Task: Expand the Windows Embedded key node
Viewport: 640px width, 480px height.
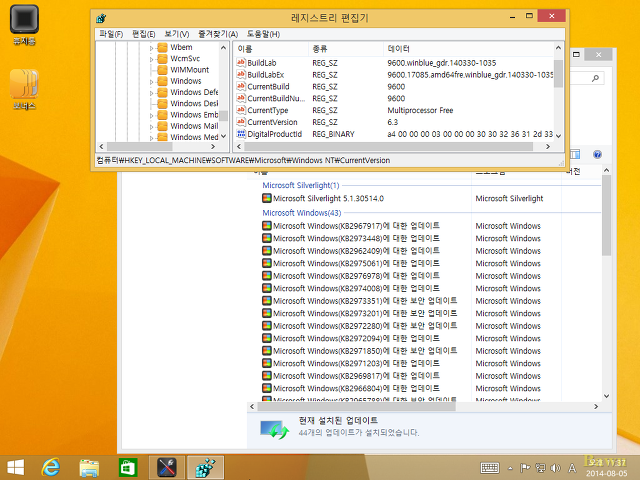Action: coord(151,116)
